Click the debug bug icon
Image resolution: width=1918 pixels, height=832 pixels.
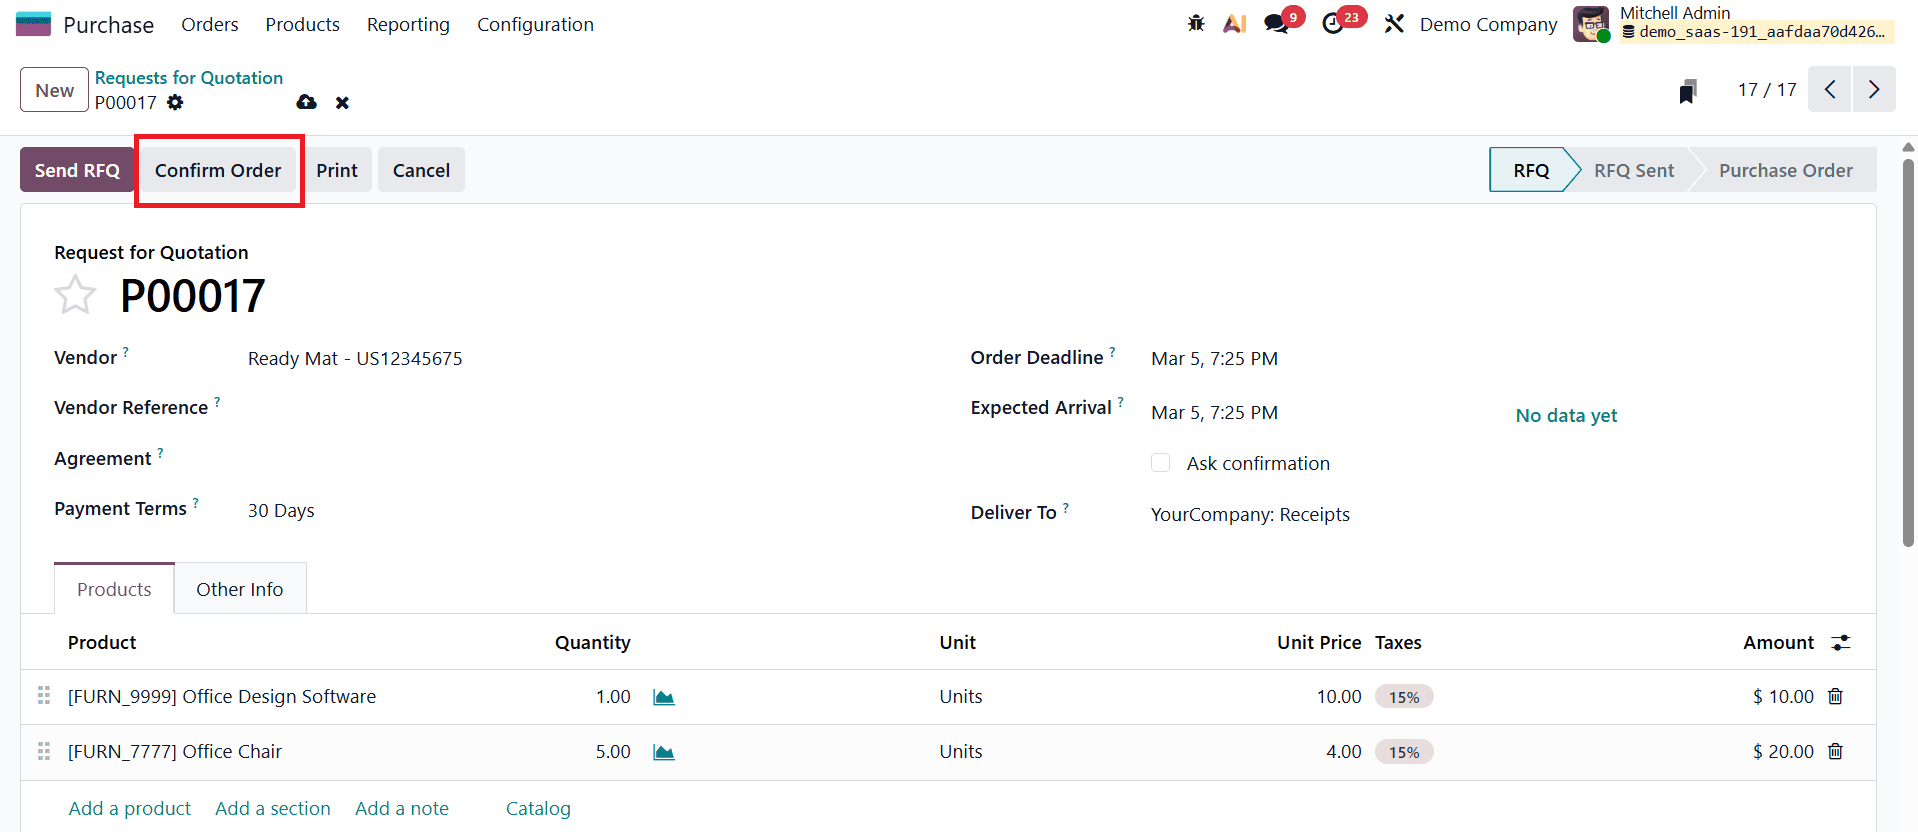point(1196,24)
